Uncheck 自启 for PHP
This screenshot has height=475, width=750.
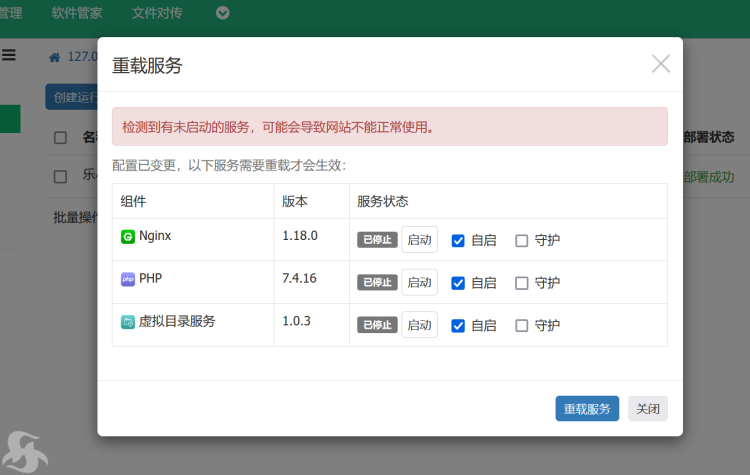click(458, 283)
